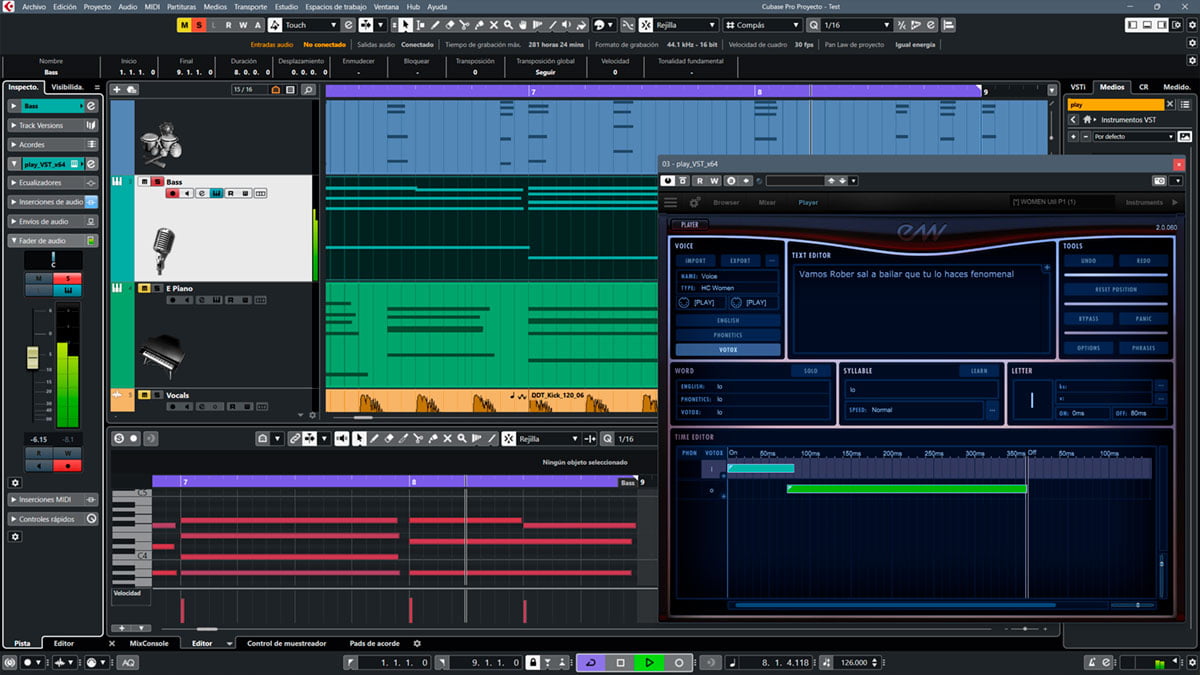Click the PANIC button in Tools
Viewport: 1200px width, 675px height.
tap(1142, 319)
